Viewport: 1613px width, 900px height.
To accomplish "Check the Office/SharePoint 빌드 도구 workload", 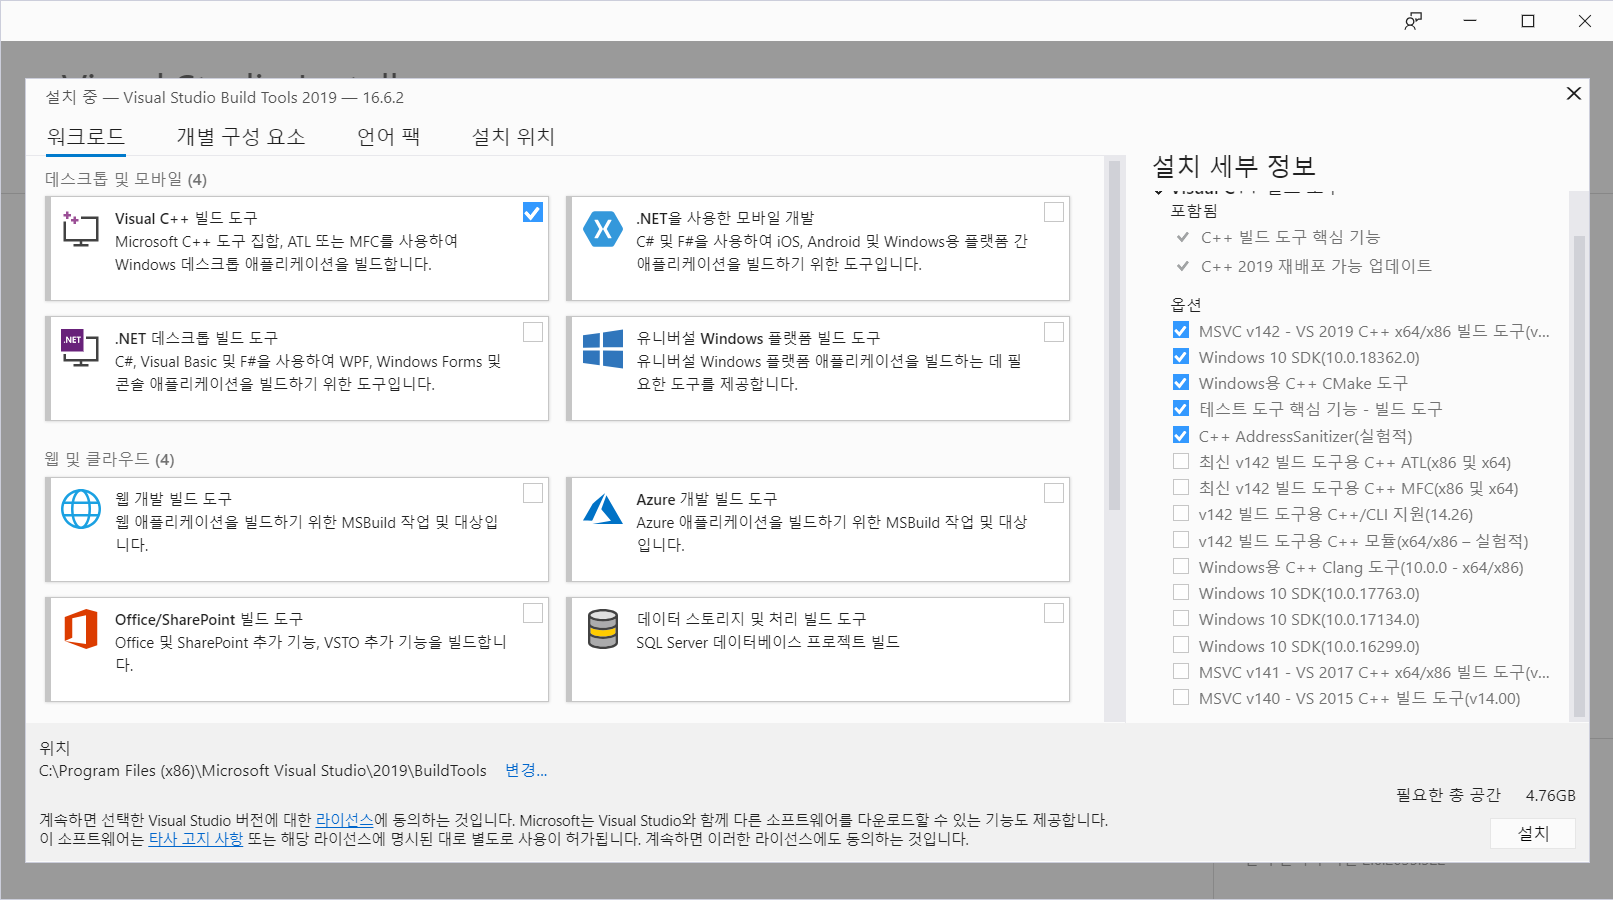I will pyautogui.click(x=533, y=613).
